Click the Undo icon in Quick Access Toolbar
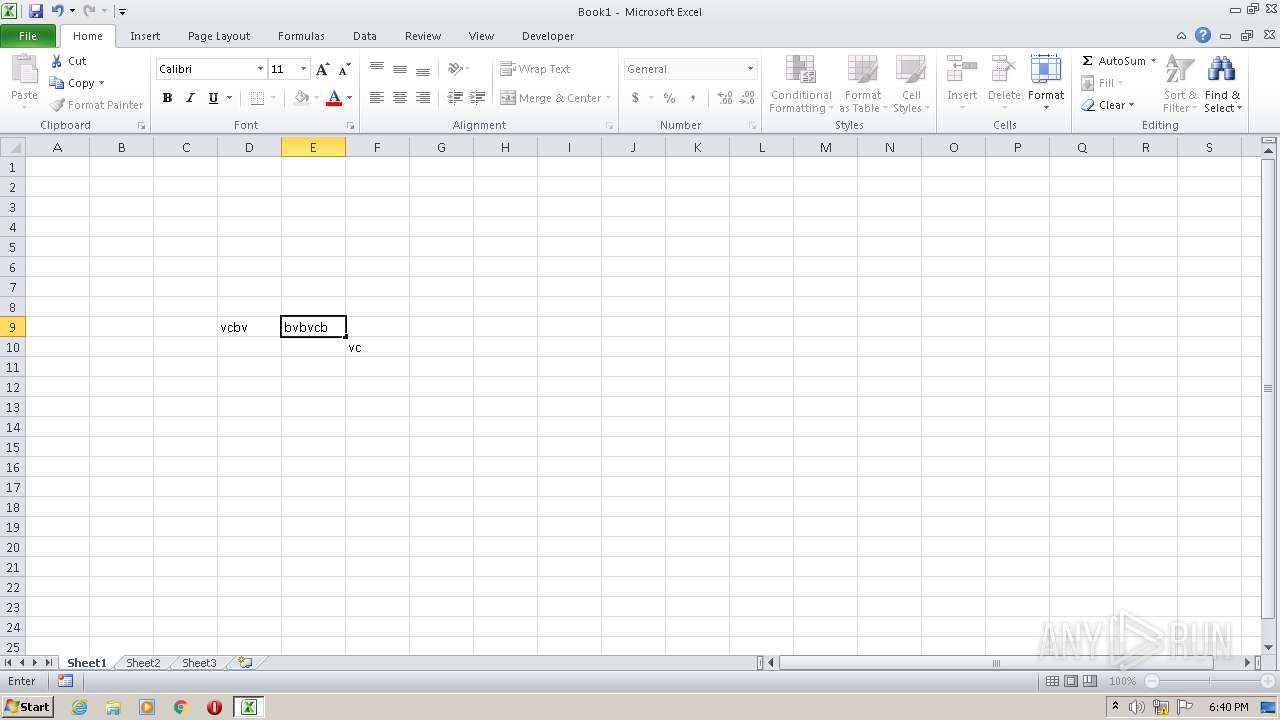 pos(57,11)
